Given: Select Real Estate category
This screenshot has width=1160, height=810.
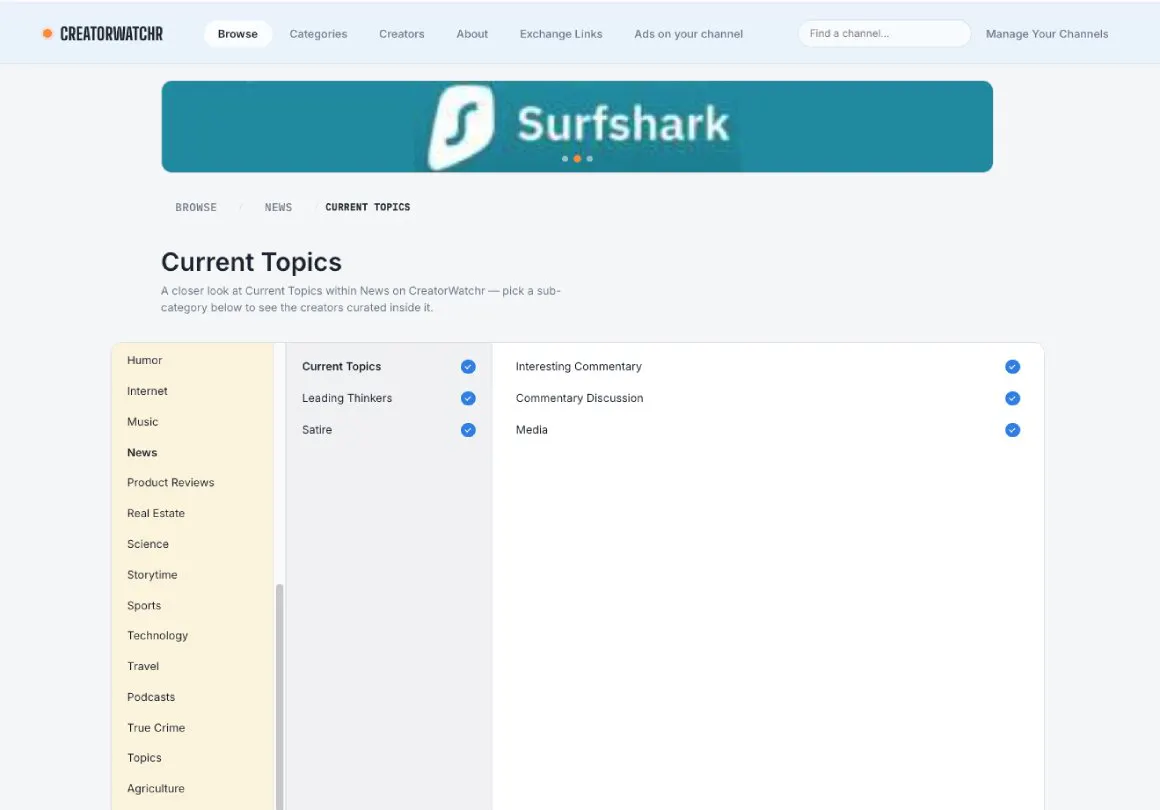Looking at the screenshot, I should (156, 513).
